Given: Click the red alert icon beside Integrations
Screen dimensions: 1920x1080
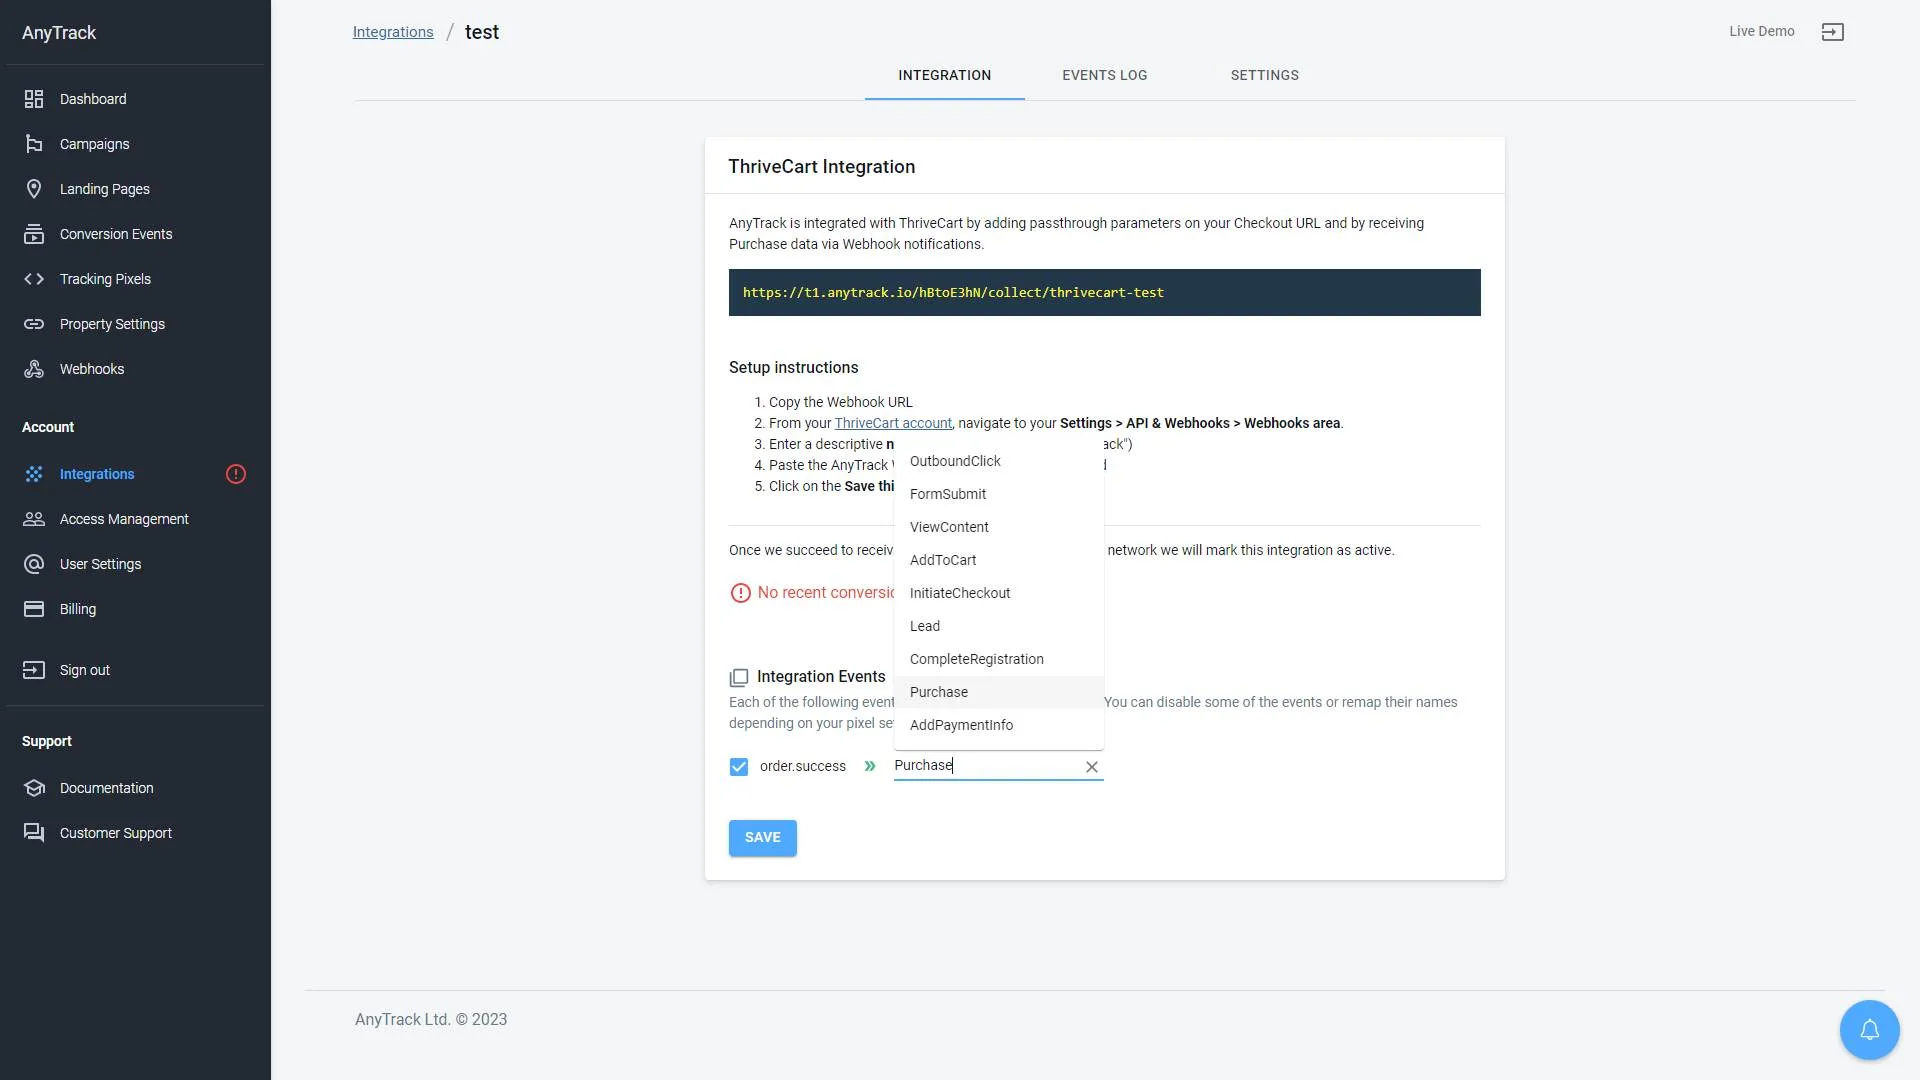Looking at the screenshot, I should point(236,474).
